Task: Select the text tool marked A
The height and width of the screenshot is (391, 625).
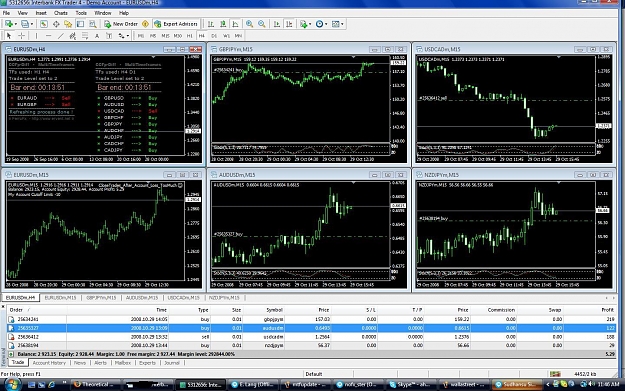Action: [x=97, y=36]
